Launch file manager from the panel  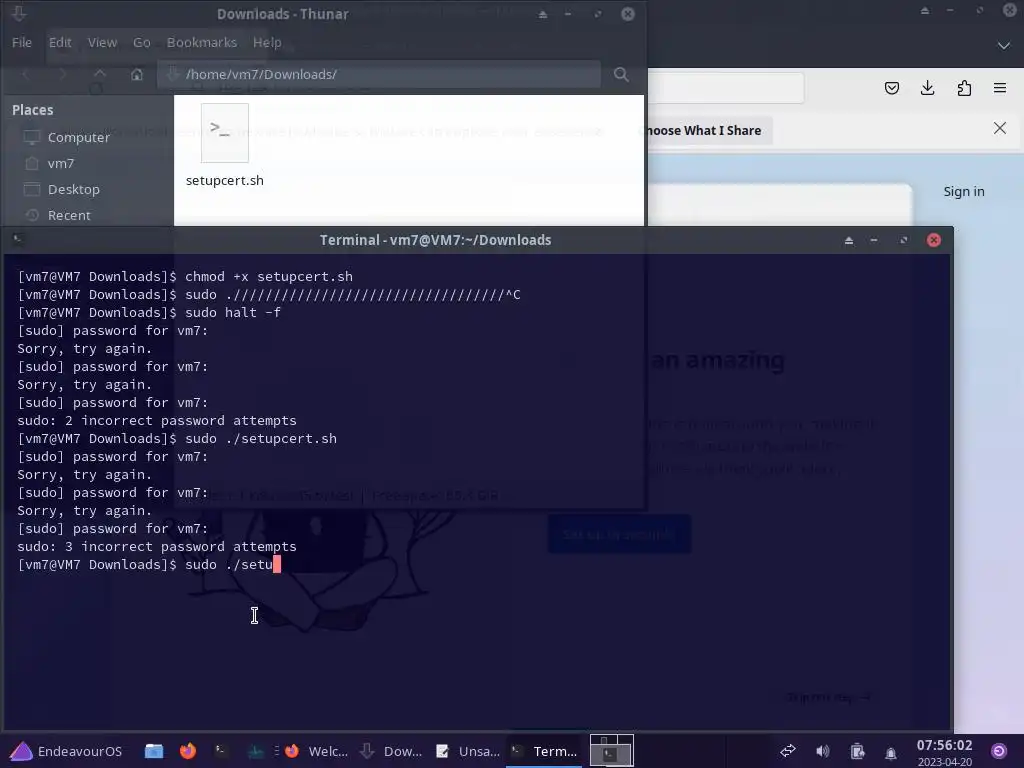pos(154,751)
